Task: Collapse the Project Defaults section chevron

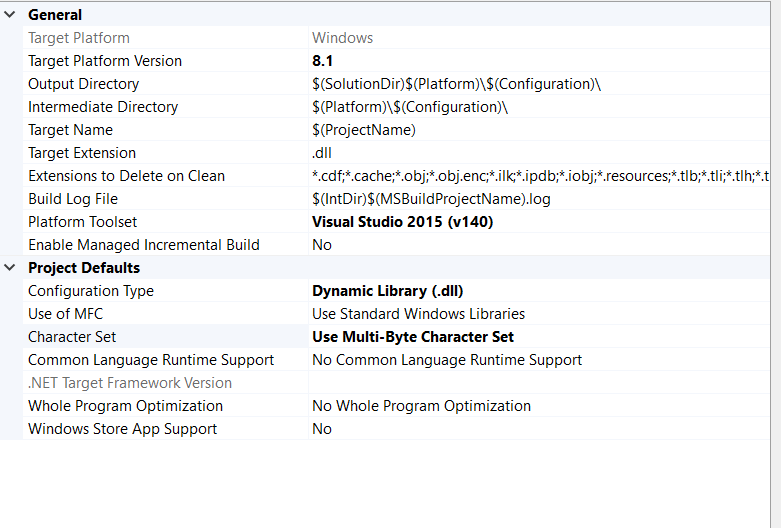Action: (10, 268)
